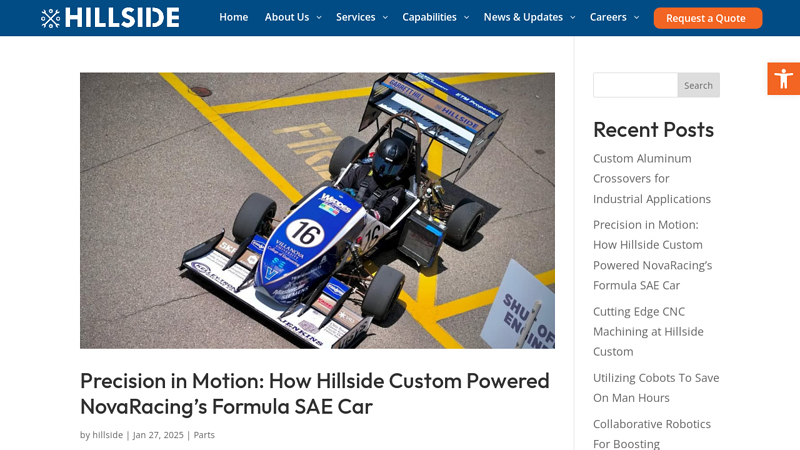Expand the Careers dropdown arrow

coord(637,18)
